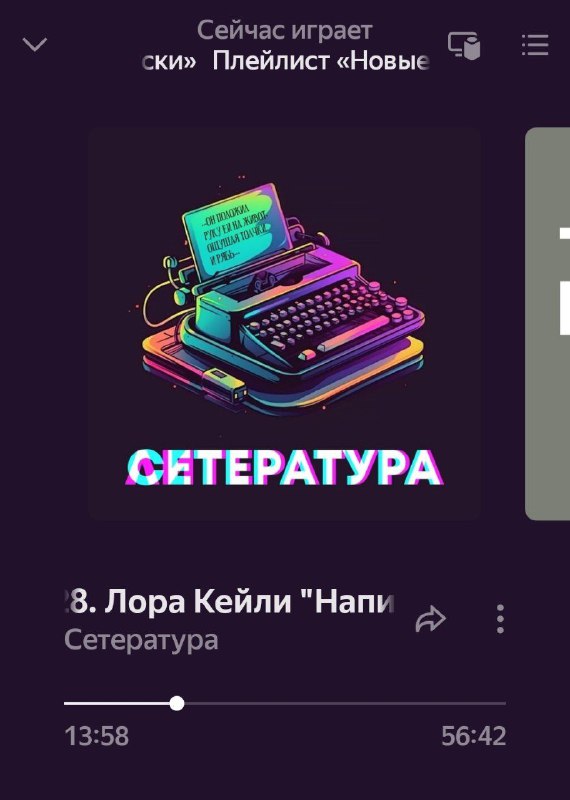
Task: Show the playback queue list icon
Action: coord(535,45)
